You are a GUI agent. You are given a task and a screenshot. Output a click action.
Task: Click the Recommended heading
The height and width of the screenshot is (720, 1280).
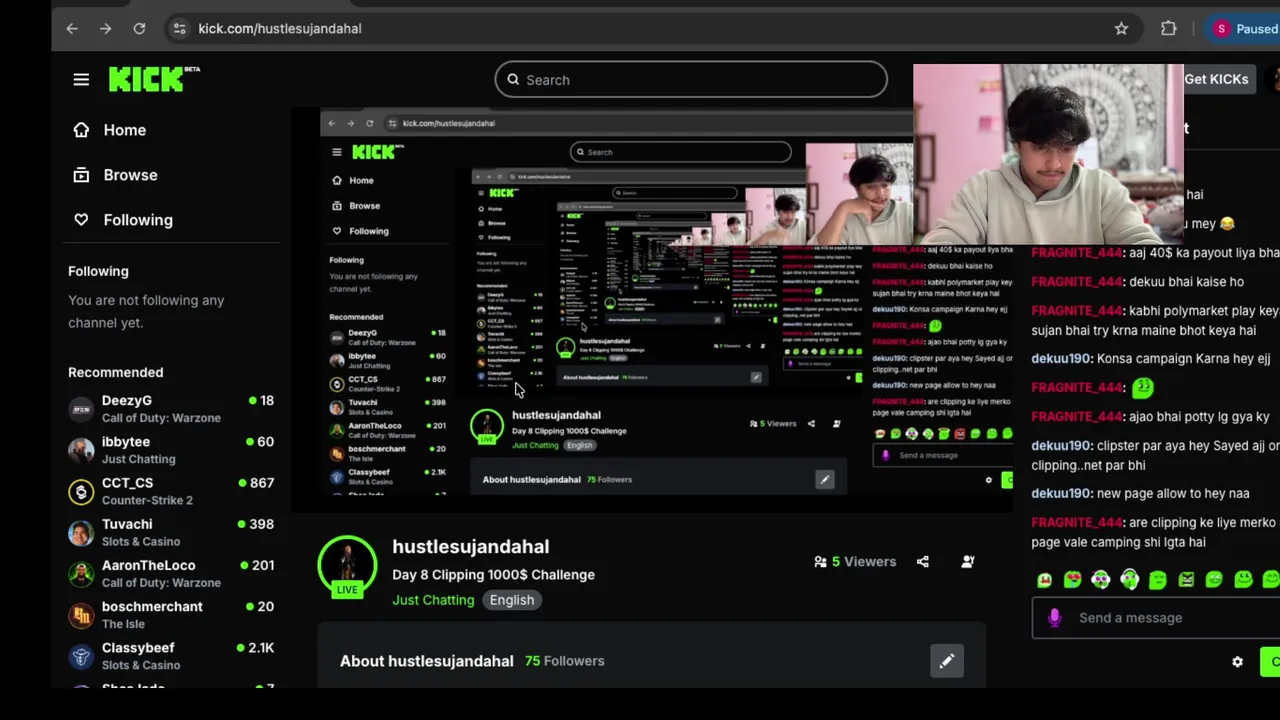pos(115,372)
